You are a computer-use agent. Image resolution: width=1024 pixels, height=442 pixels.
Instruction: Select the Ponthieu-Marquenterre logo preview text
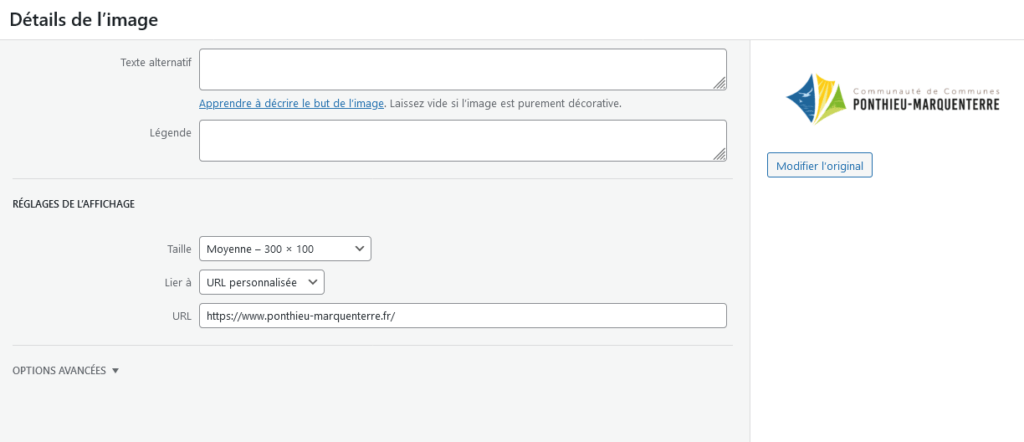(x=926, y=100)
